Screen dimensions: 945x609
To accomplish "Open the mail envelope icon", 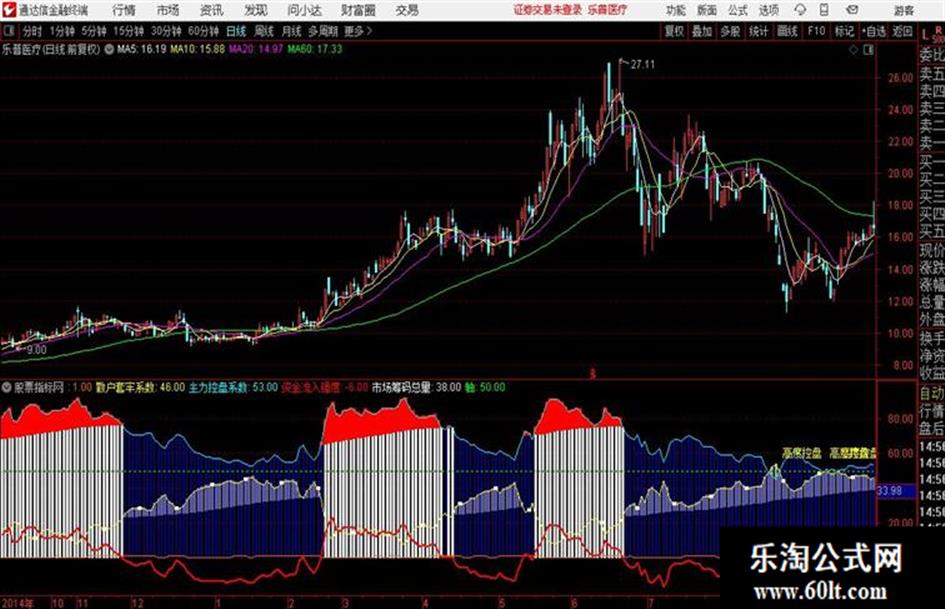I will (852, 10).
